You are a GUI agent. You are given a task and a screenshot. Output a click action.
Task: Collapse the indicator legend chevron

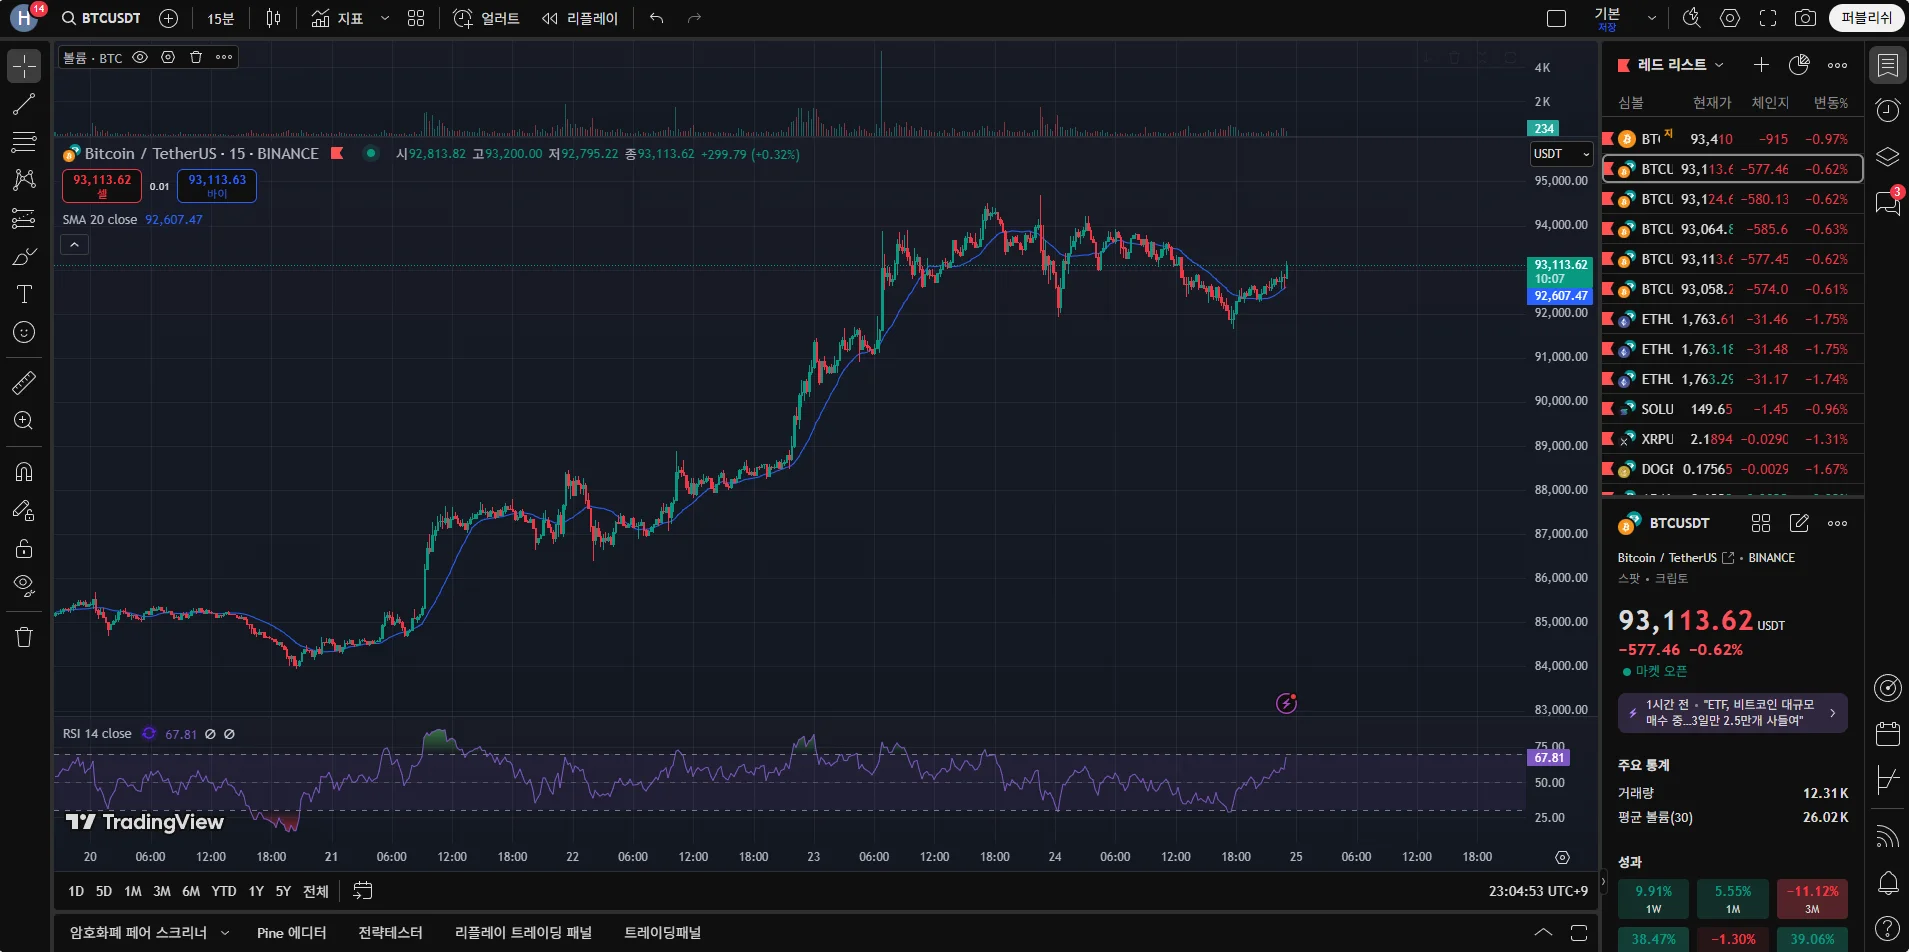coord(75,244)
